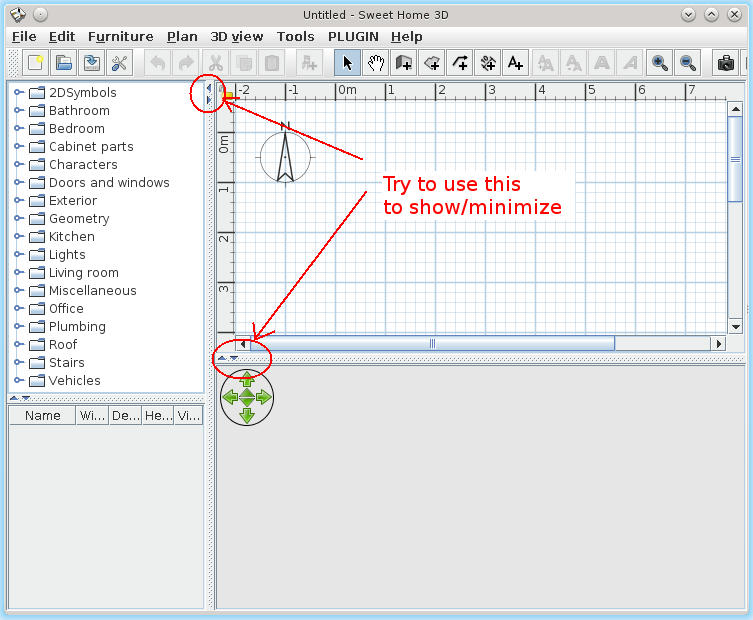
Task: Click the vertical scrollbar down arrow
Action: tap(736, 326)
